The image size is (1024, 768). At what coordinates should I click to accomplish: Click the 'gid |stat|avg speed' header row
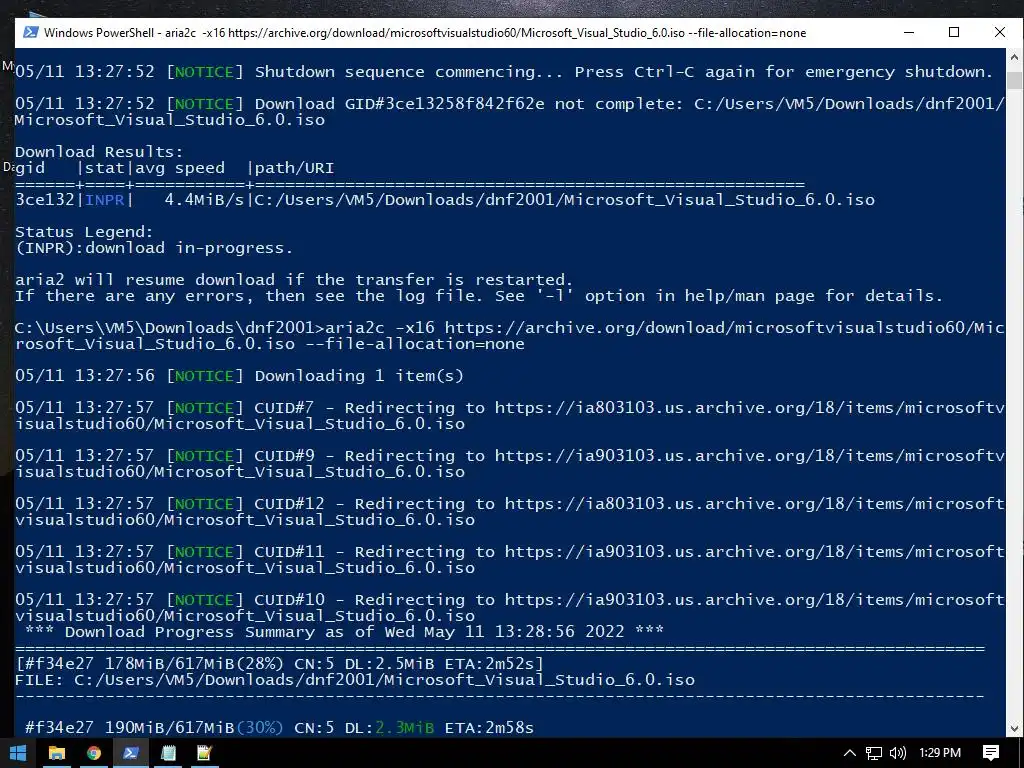click(174, 168)
